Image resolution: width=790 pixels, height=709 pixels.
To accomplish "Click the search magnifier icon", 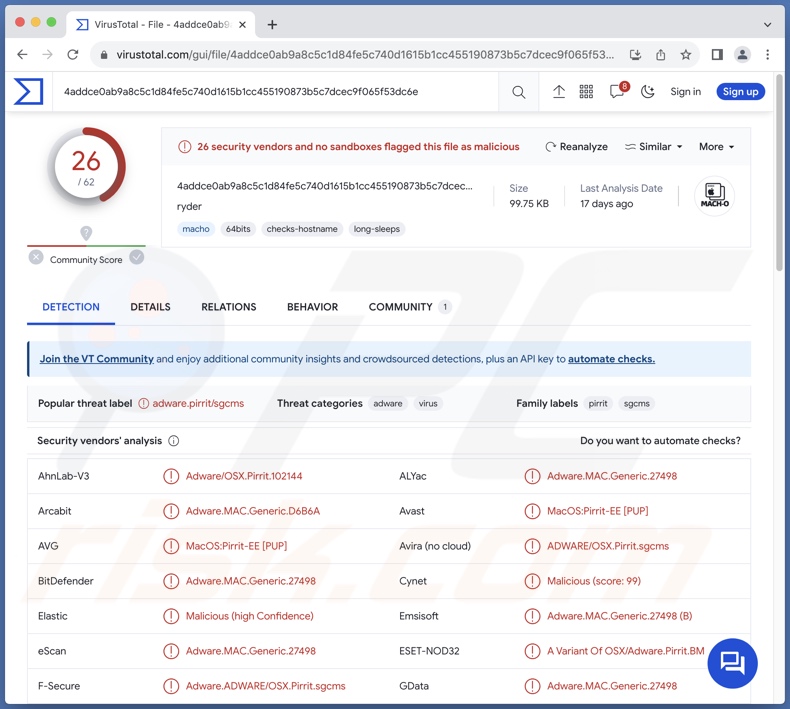I will [x=518, y=92].
